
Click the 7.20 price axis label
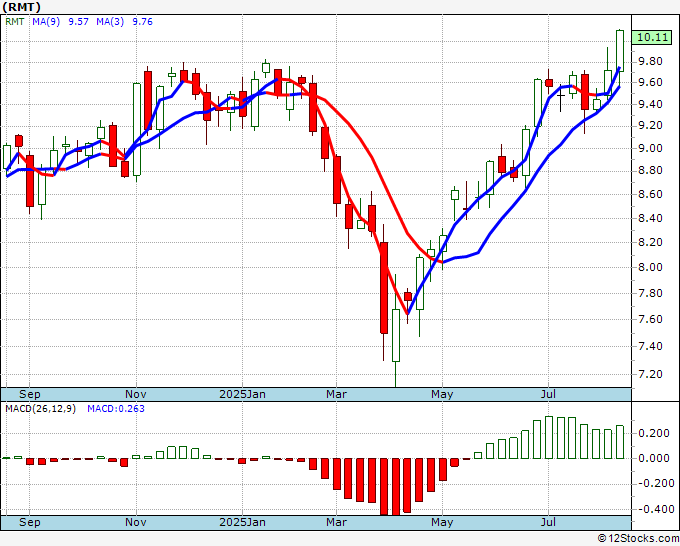point(651,374)
